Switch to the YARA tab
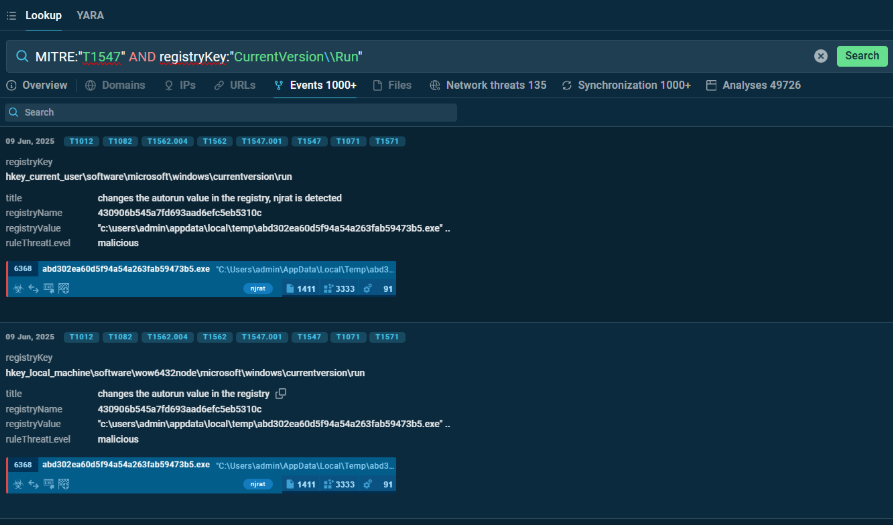The height and width of the screenshot is (525, 893). [x=90, y=16]
